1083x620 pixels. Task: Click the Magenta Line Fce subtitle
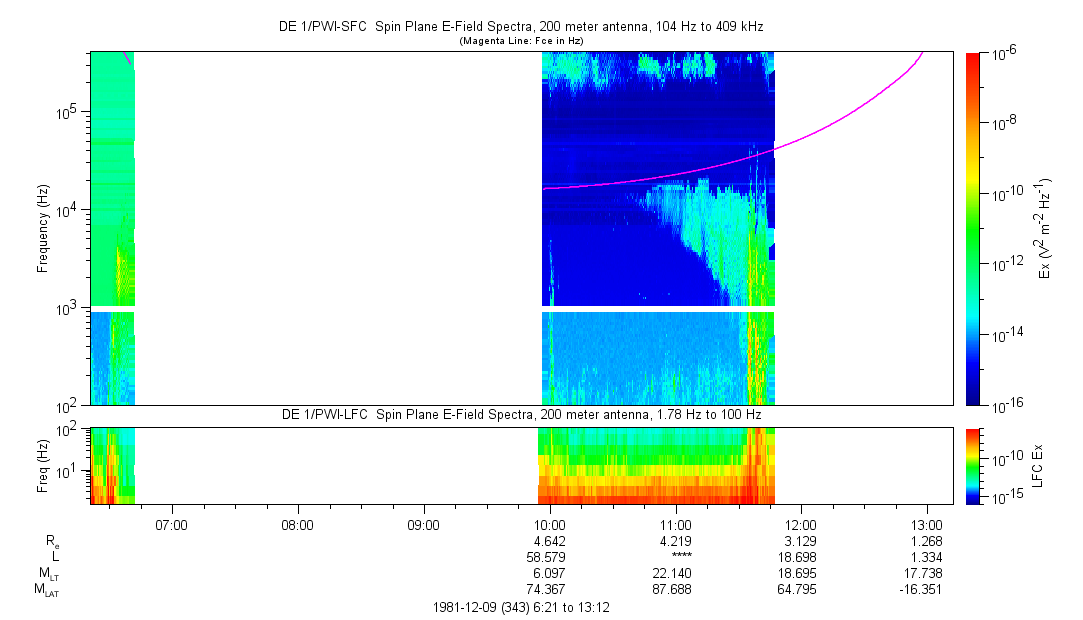(x=520, y=41)
